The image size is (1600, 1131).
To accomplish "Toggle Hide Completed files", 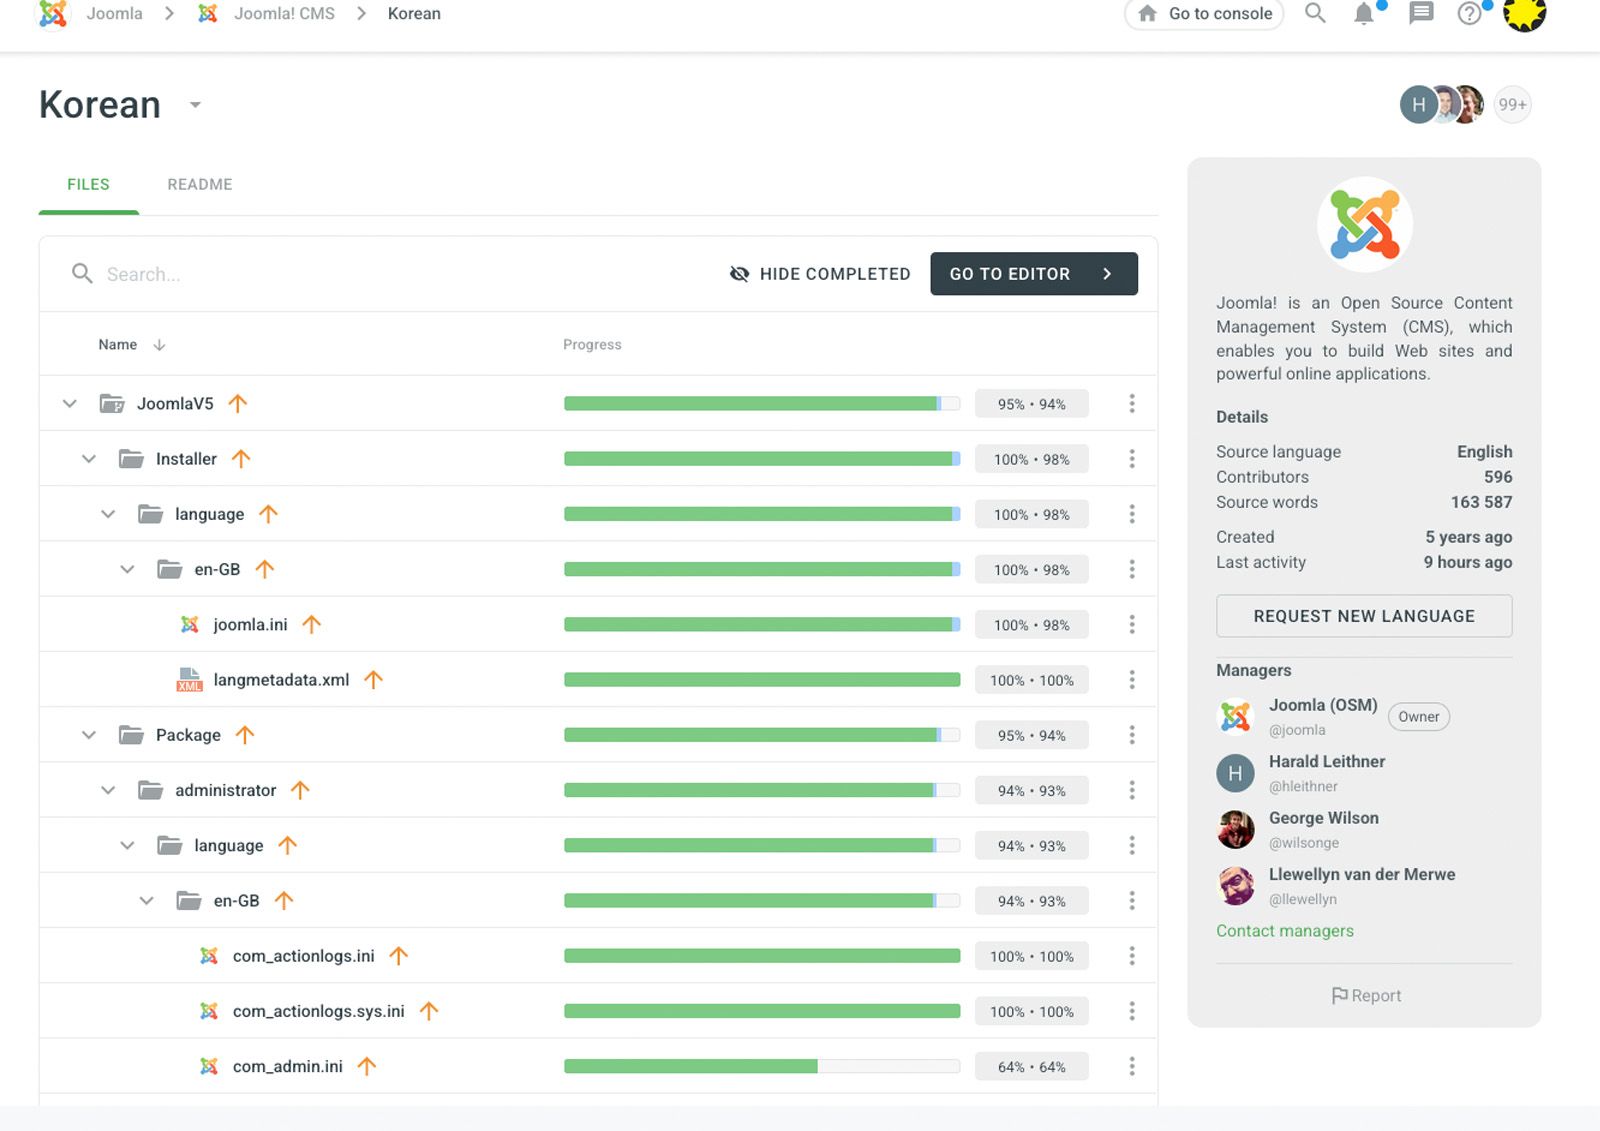I will (x=820, y=274).
